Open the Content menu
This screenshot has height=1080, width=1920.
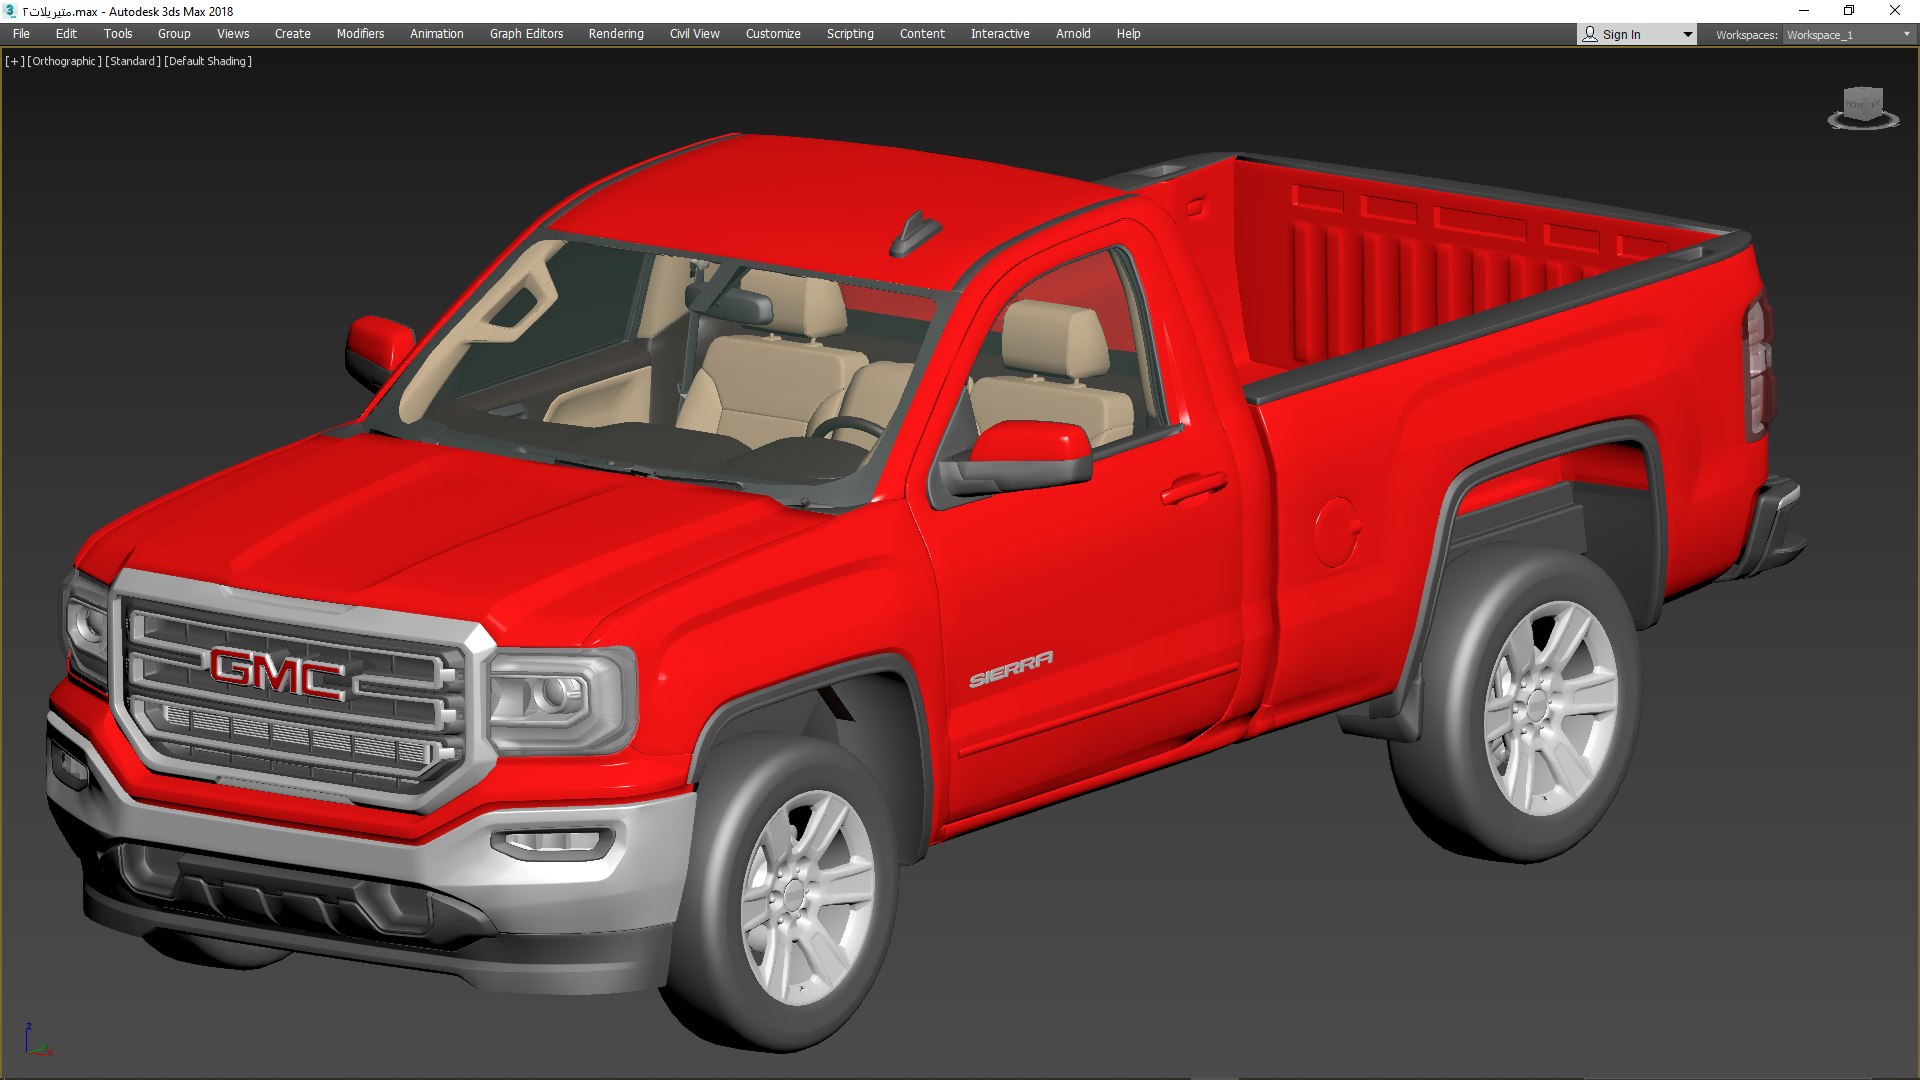pos(922,34)
